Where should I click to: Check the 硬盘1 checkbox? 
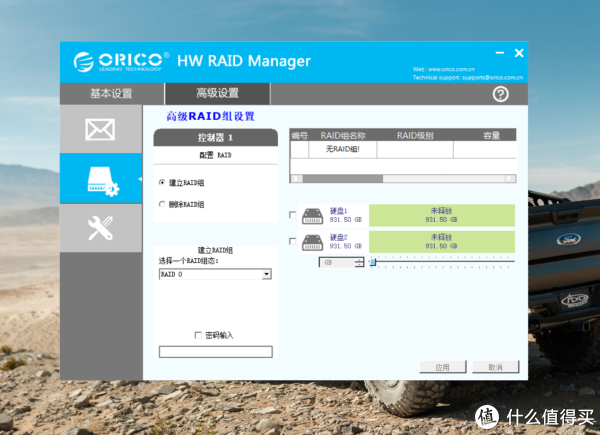click(x=292, y=215)
